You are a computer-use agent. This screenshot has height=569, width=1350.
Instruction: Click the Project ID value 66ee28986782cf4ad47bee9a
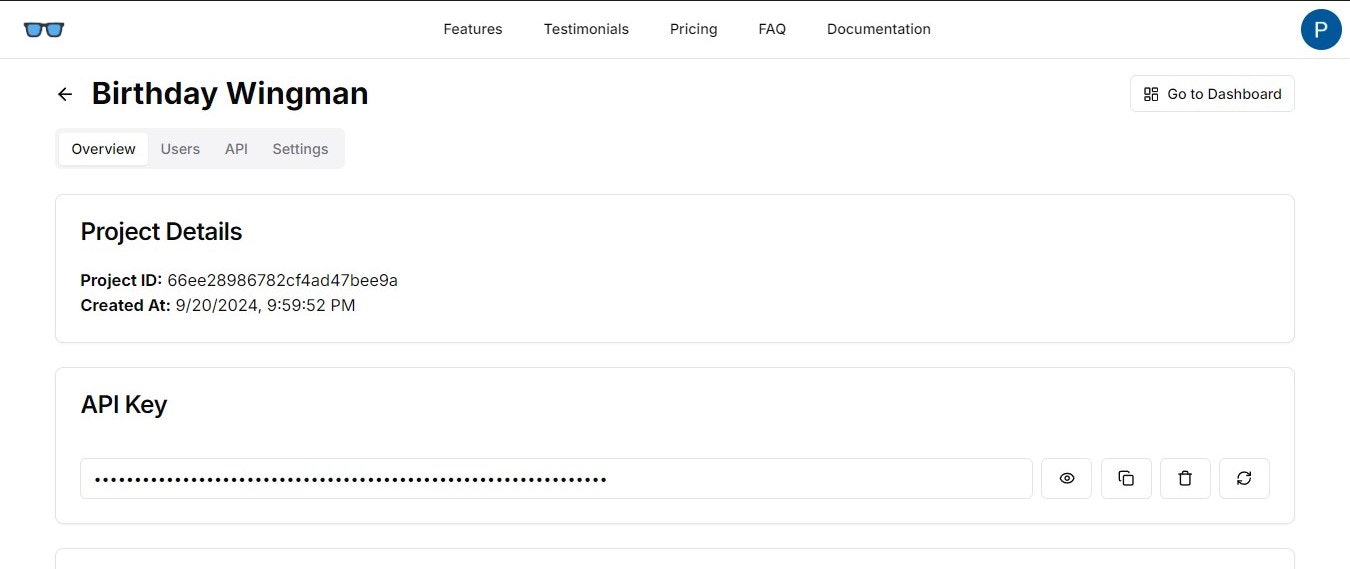point(282,280)
